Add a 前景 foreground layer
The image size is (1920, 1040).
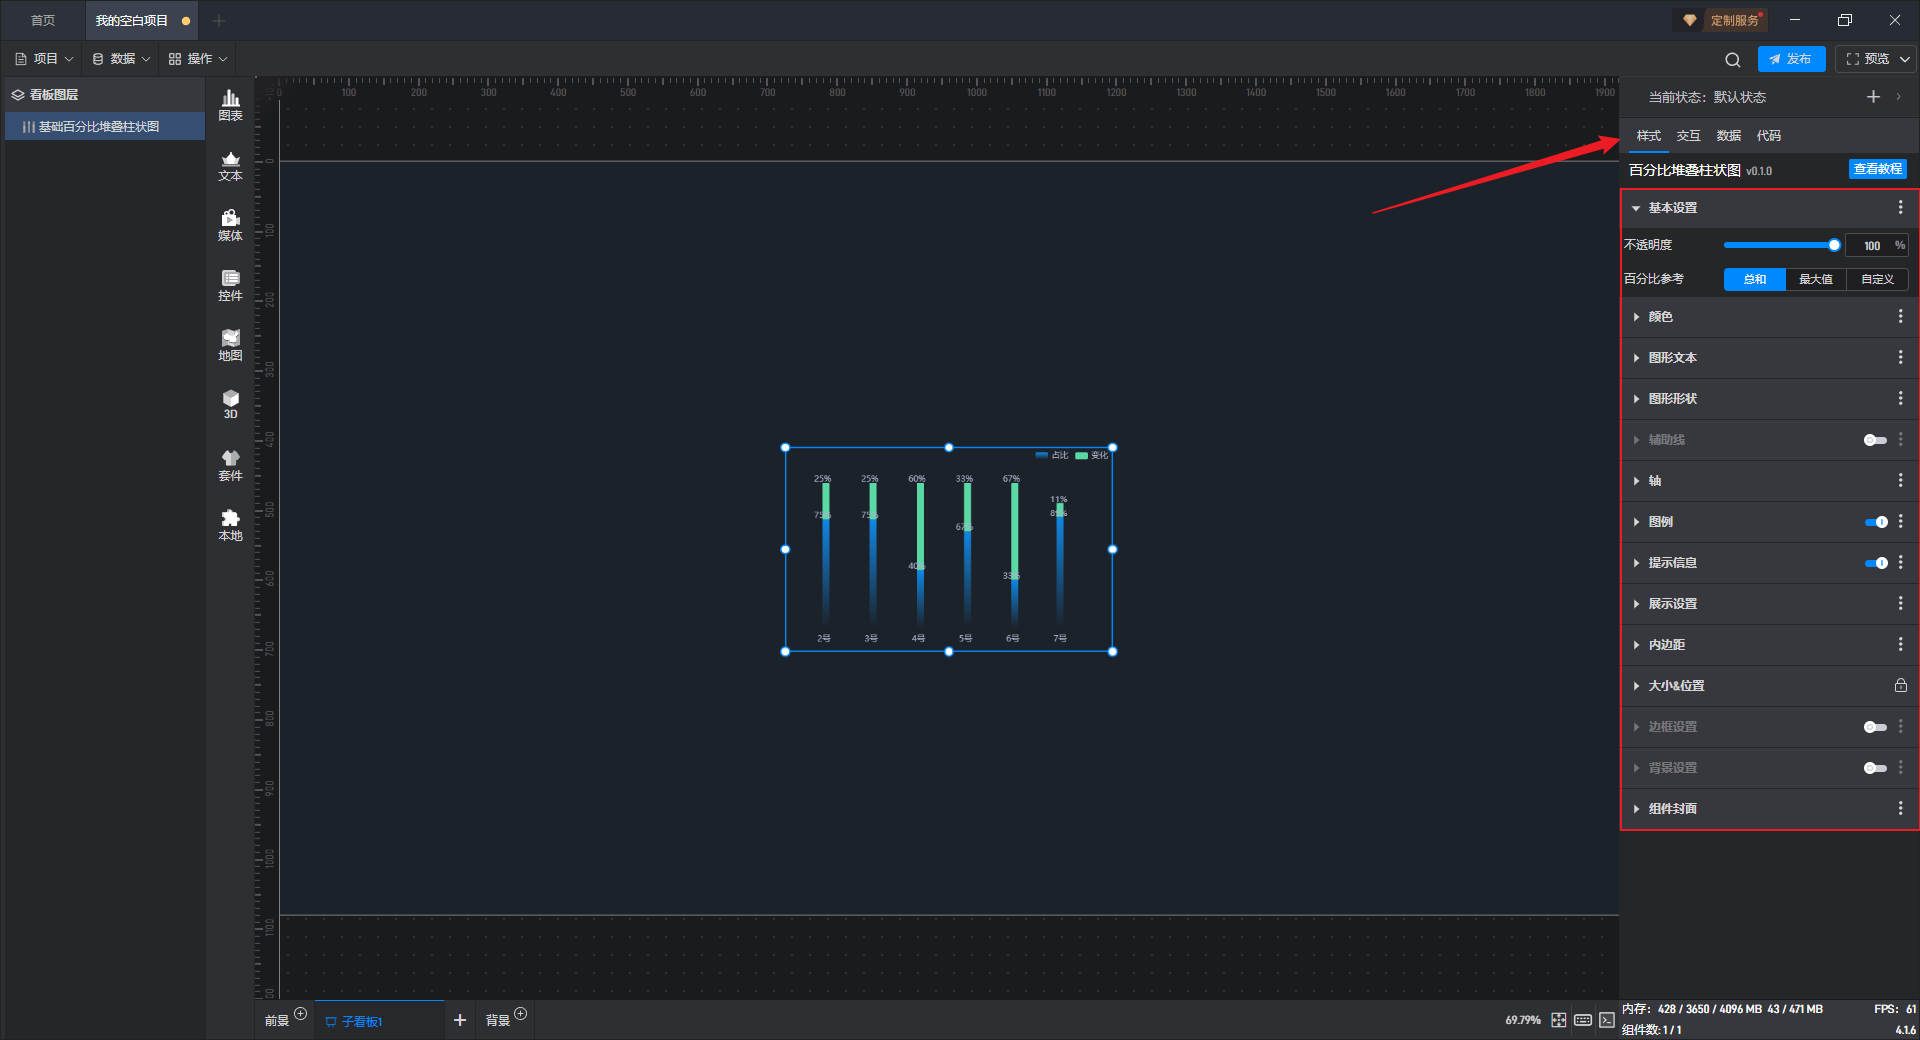(300, 1014)
